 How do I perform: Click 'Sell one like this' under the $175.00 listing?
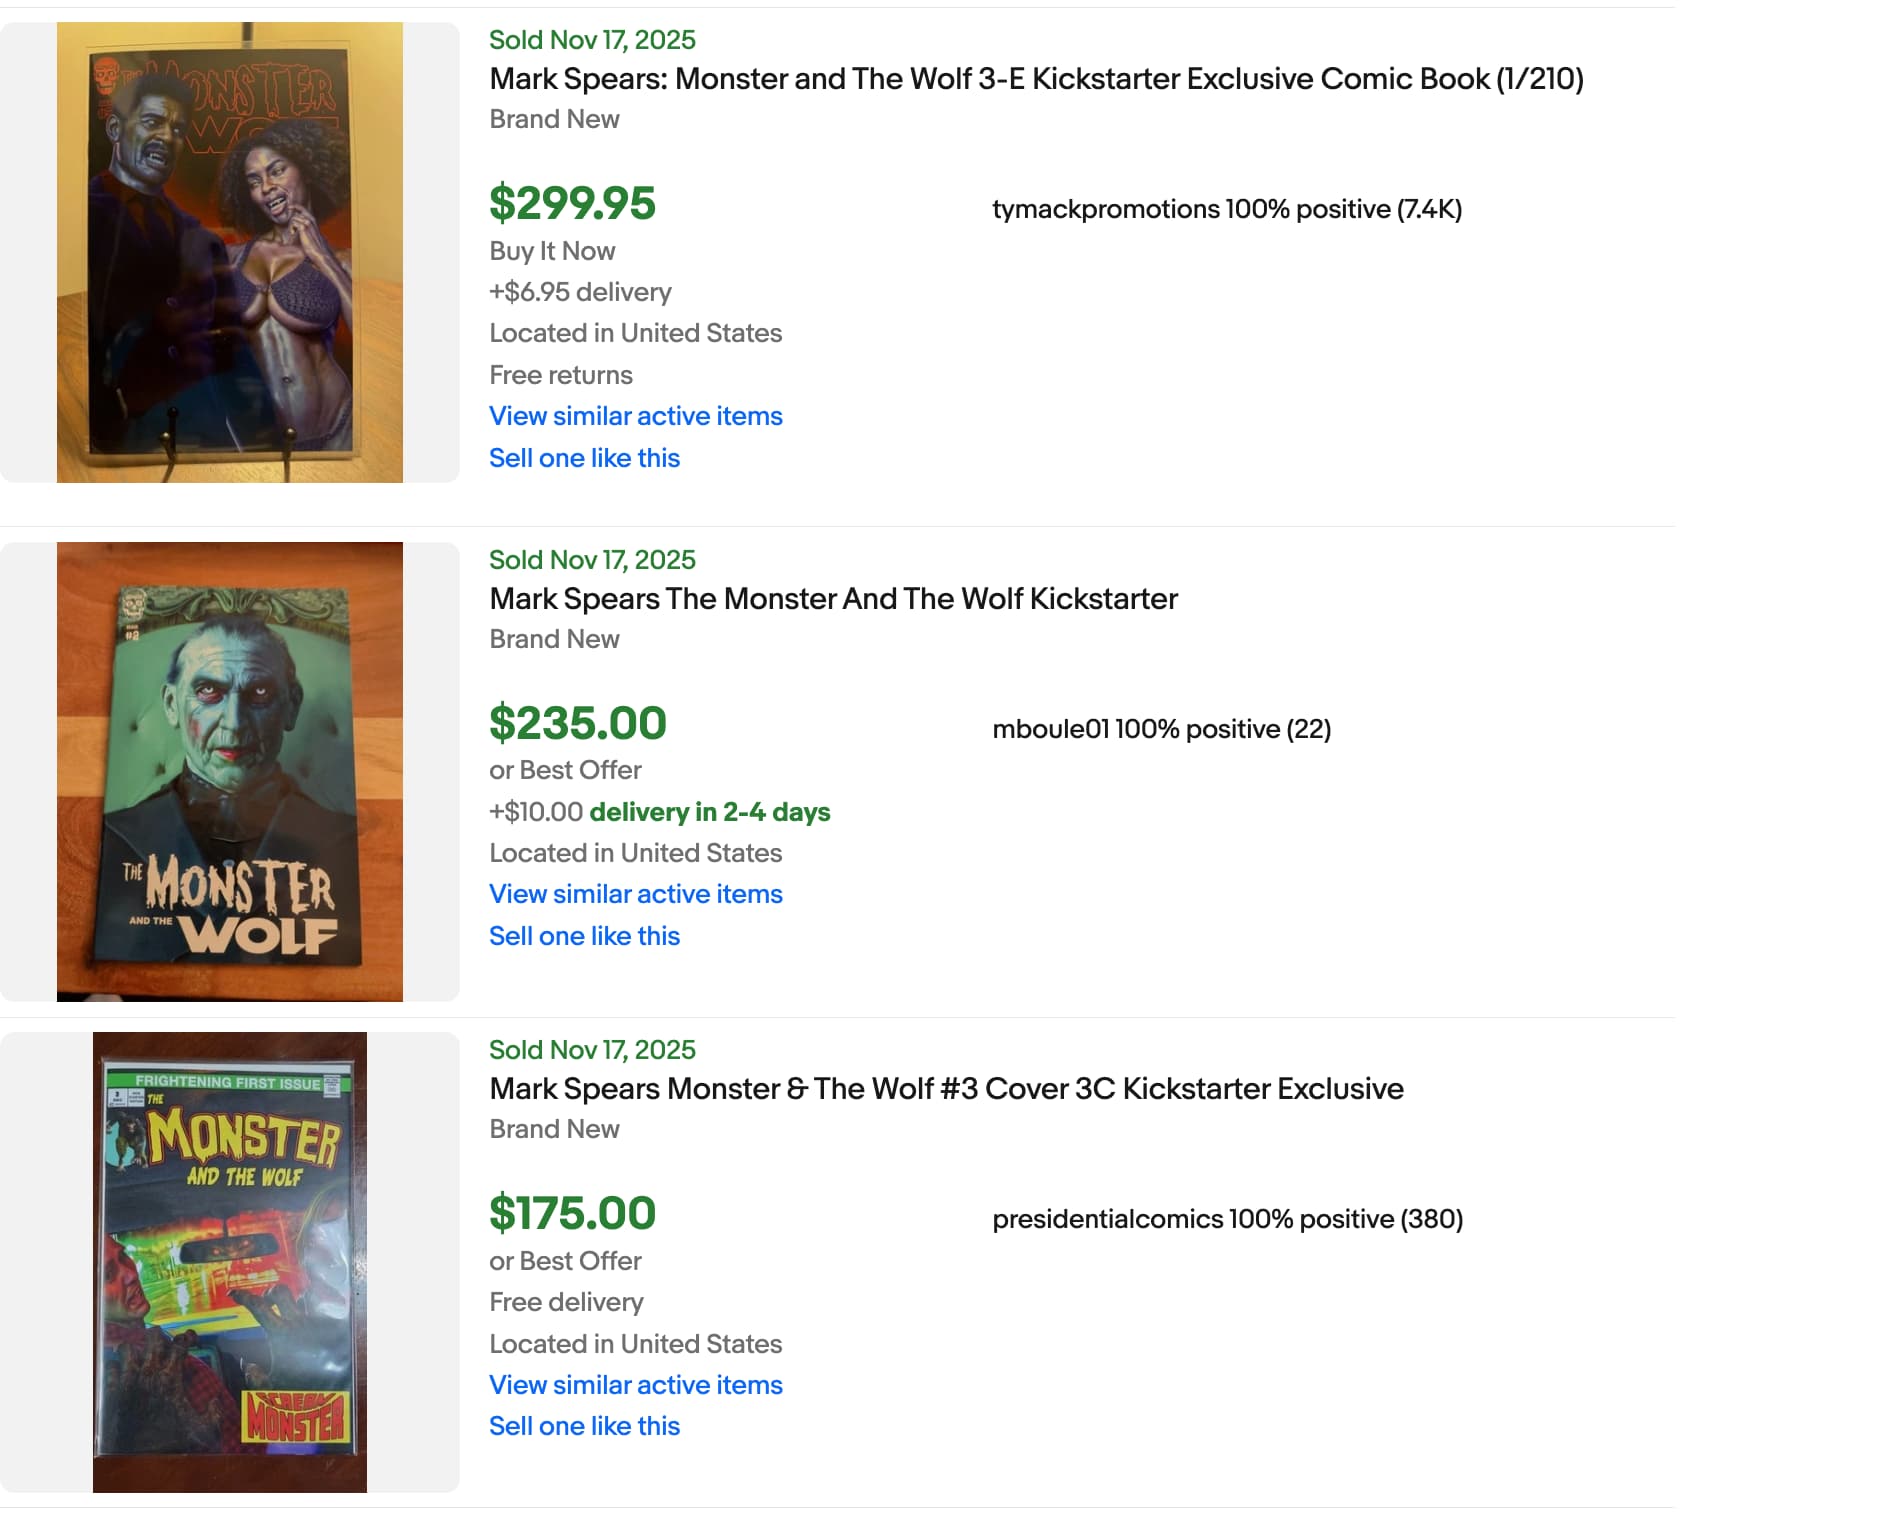[x=584, y=1426]
